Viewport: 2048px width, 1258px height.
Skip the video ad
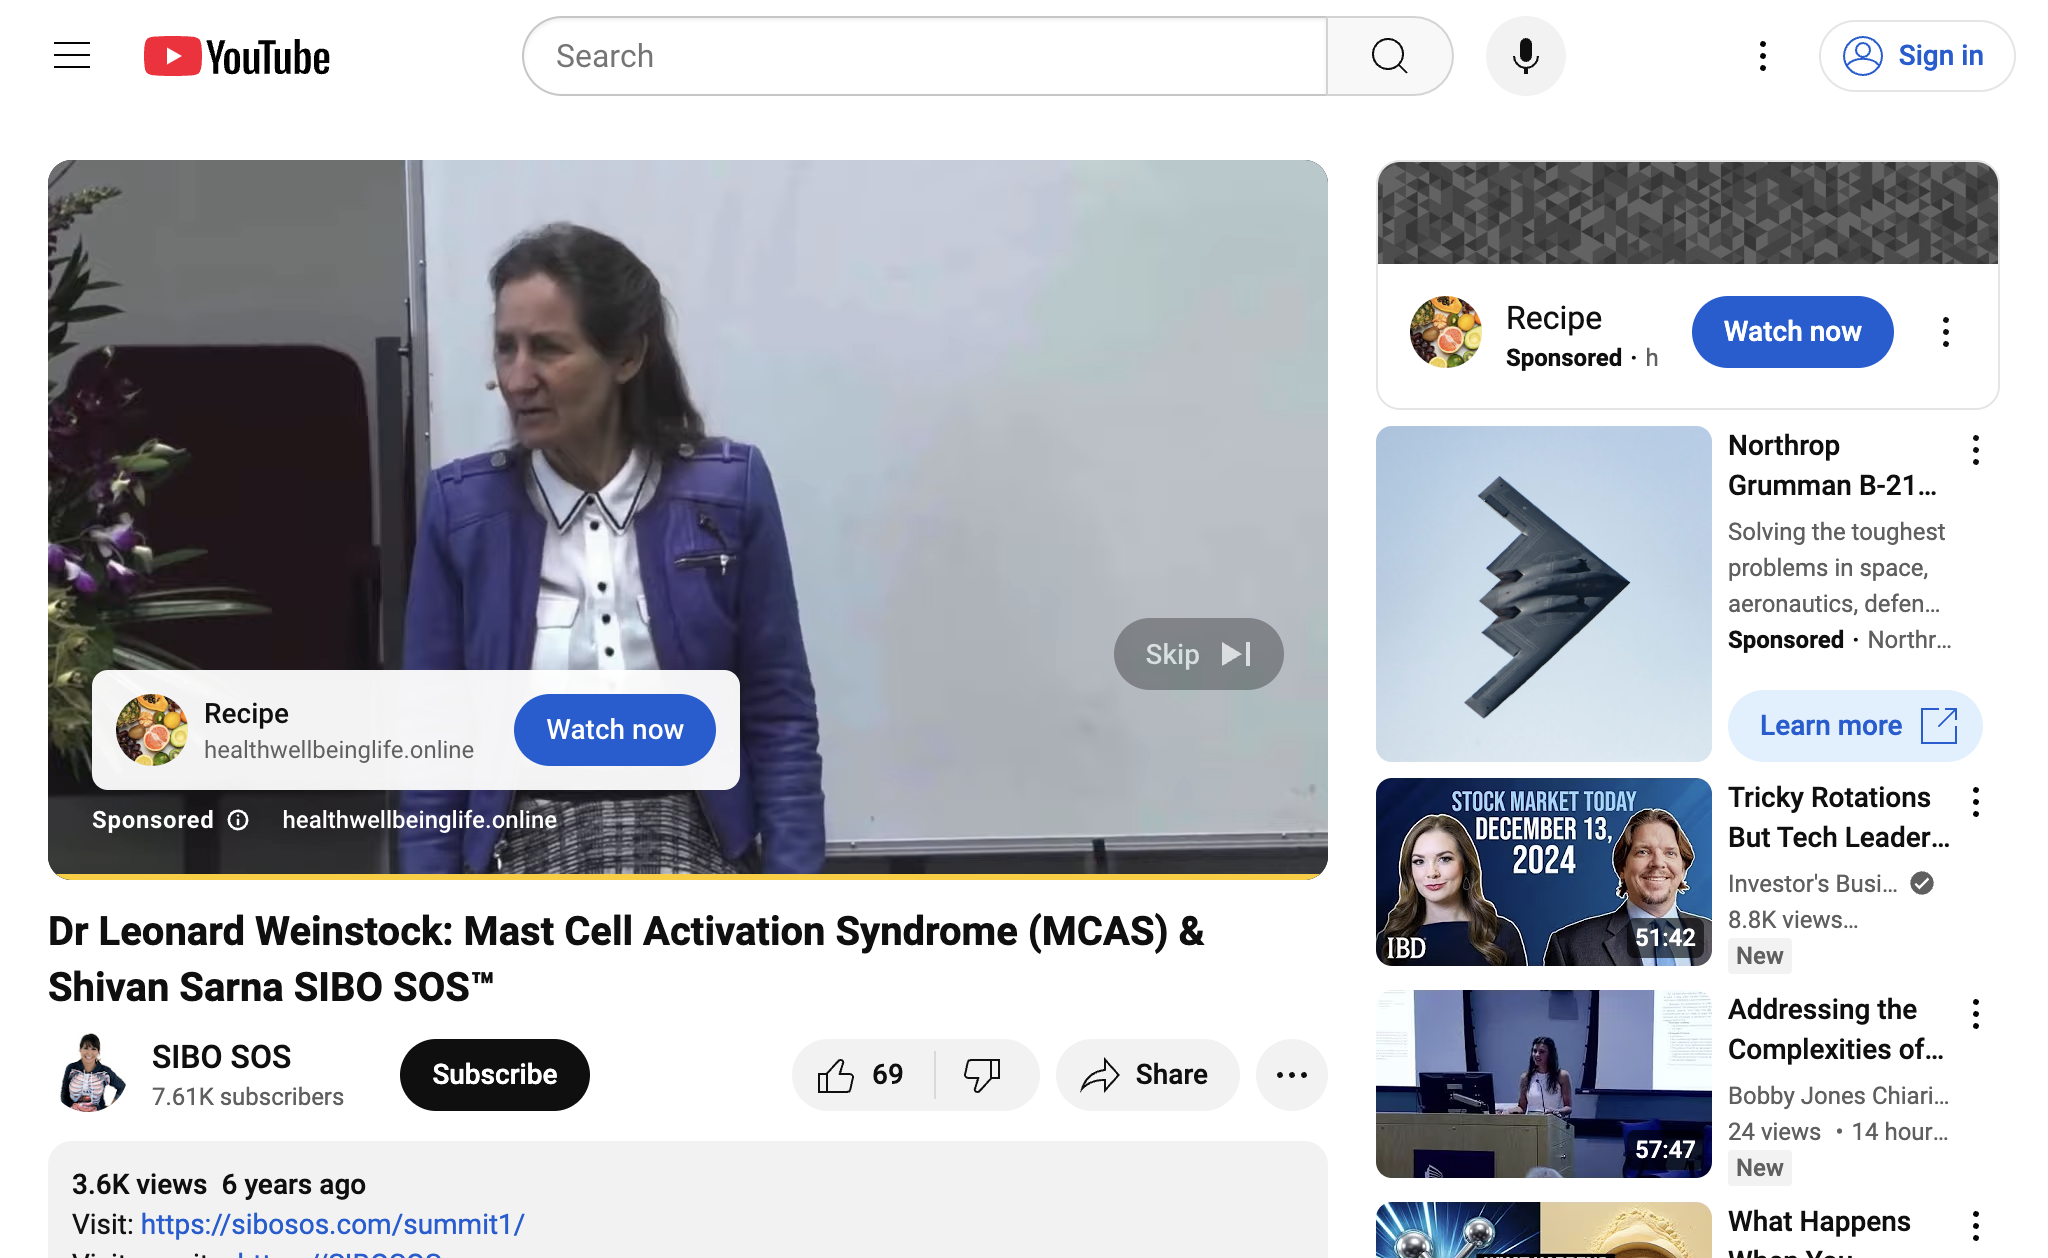pyautogui.click(x=1198, y=654)
